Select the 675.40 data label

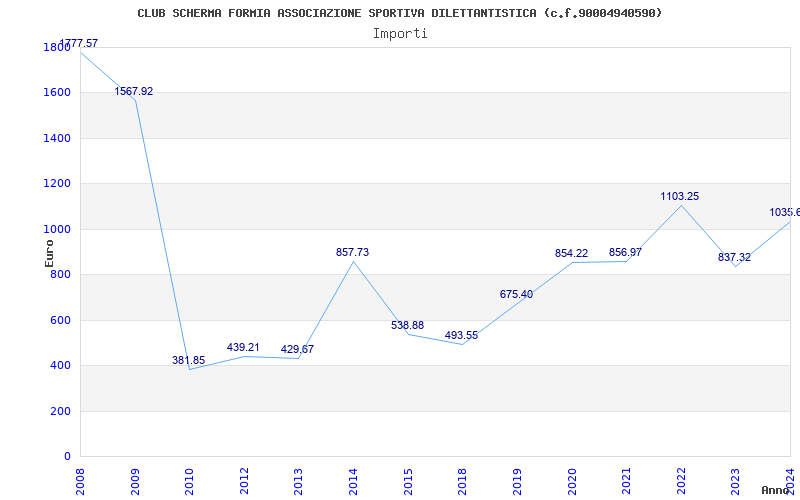(516, 294)
